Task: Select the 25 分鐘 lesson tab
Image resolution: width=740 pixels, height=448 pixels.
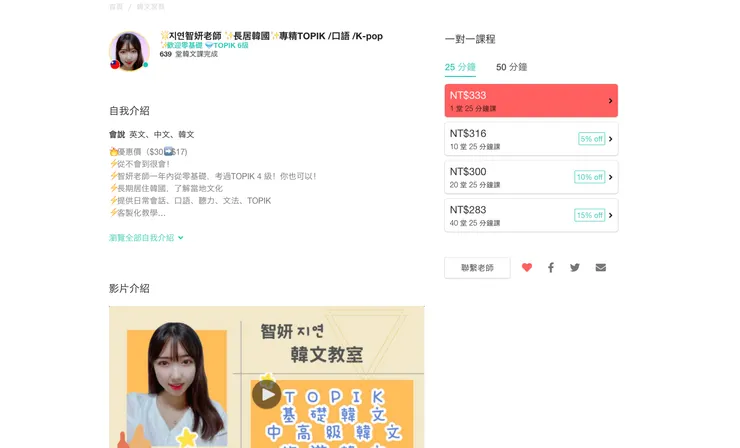Action: [460, 67]
